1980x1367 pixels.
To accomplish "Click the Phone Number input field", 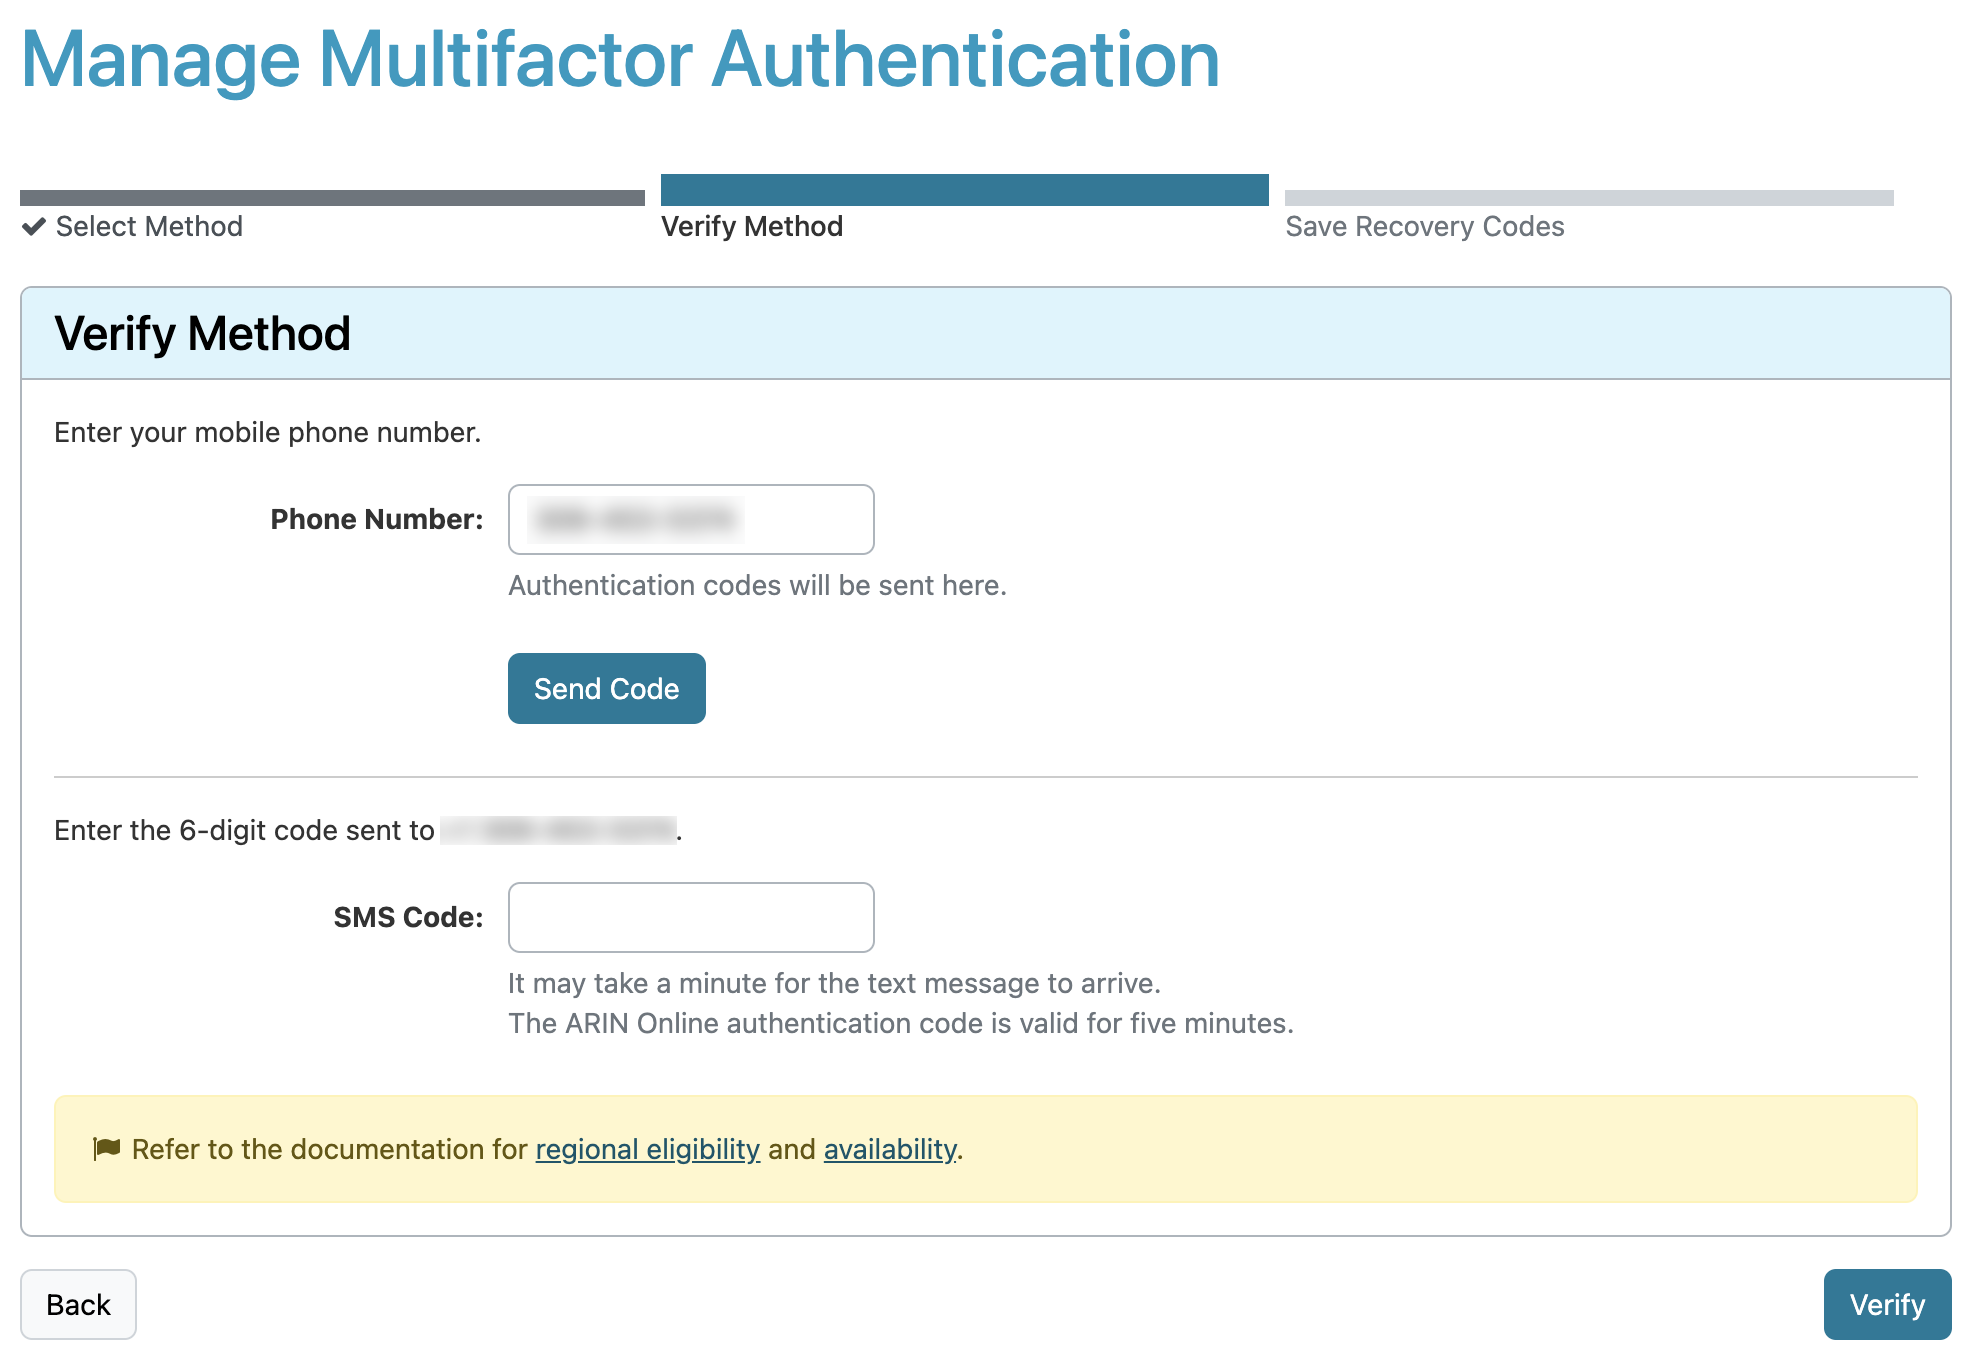I will click(692, 520).
